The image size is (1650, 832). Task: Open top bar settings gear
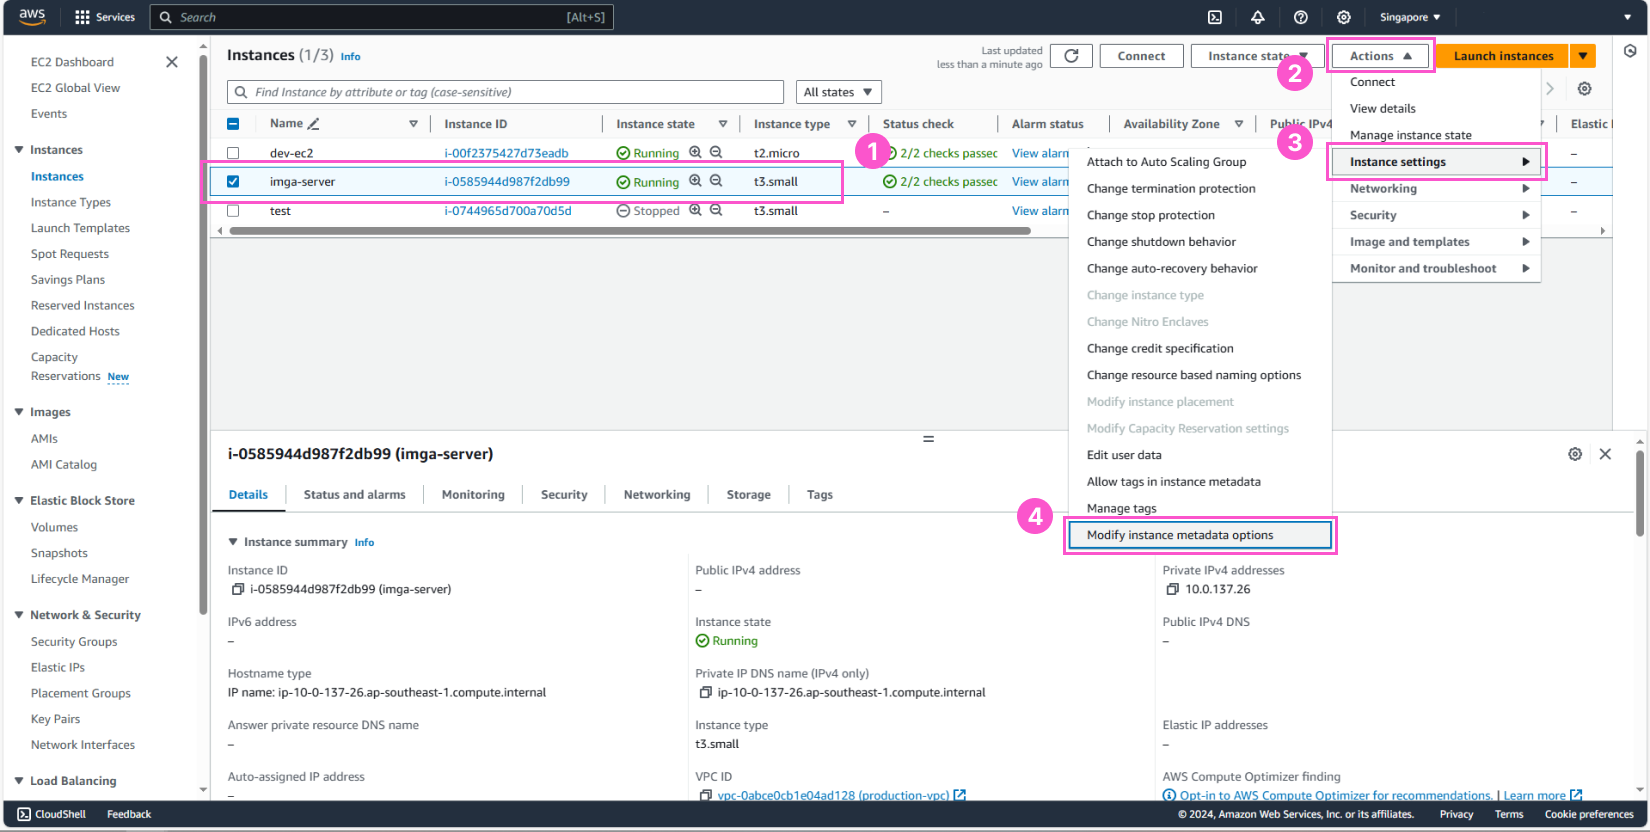tap(1344, 17)
